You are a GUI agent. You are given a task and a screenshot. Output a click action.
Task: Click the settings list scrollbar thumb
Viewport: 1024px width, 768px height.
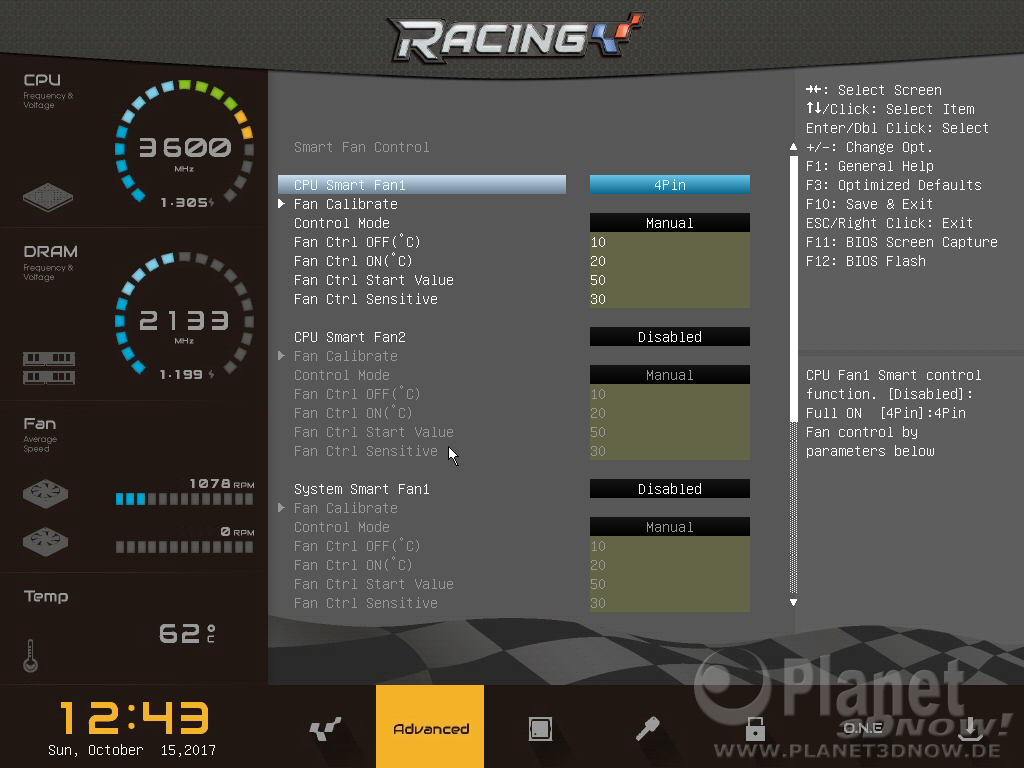click(x=793, y=289)
